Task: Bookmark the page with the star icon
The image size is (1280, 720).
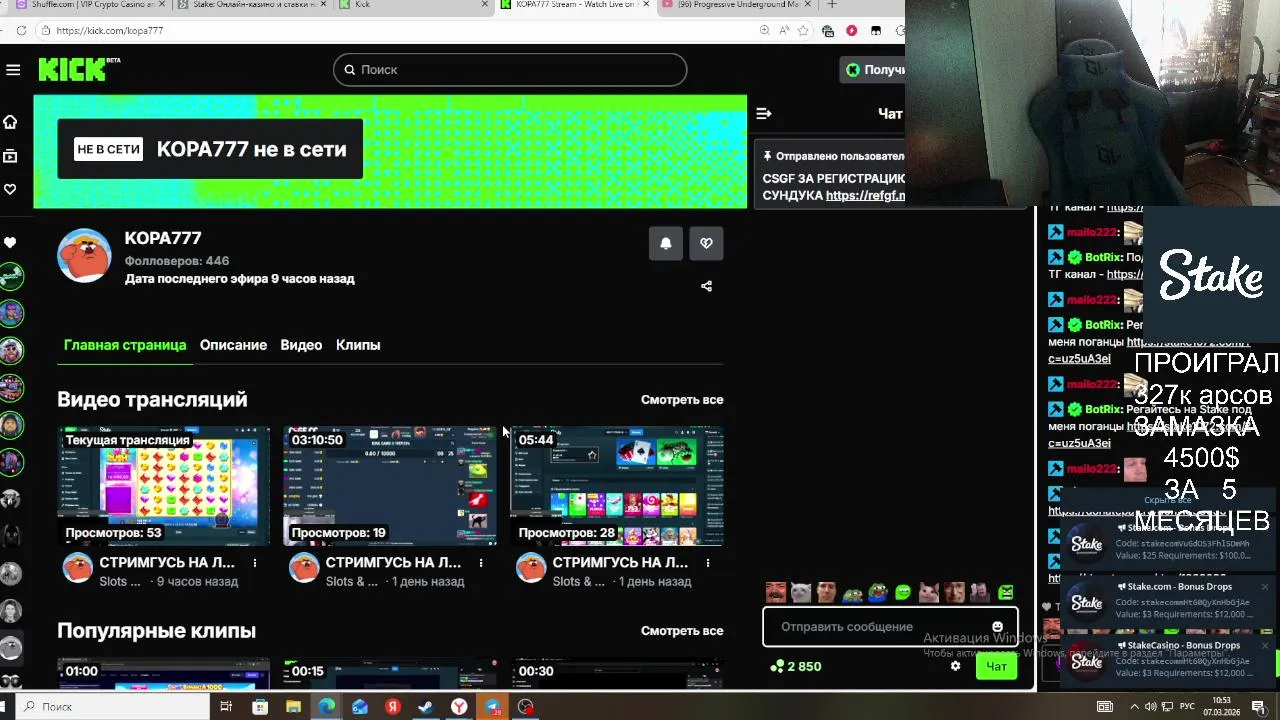Action: 803,31
